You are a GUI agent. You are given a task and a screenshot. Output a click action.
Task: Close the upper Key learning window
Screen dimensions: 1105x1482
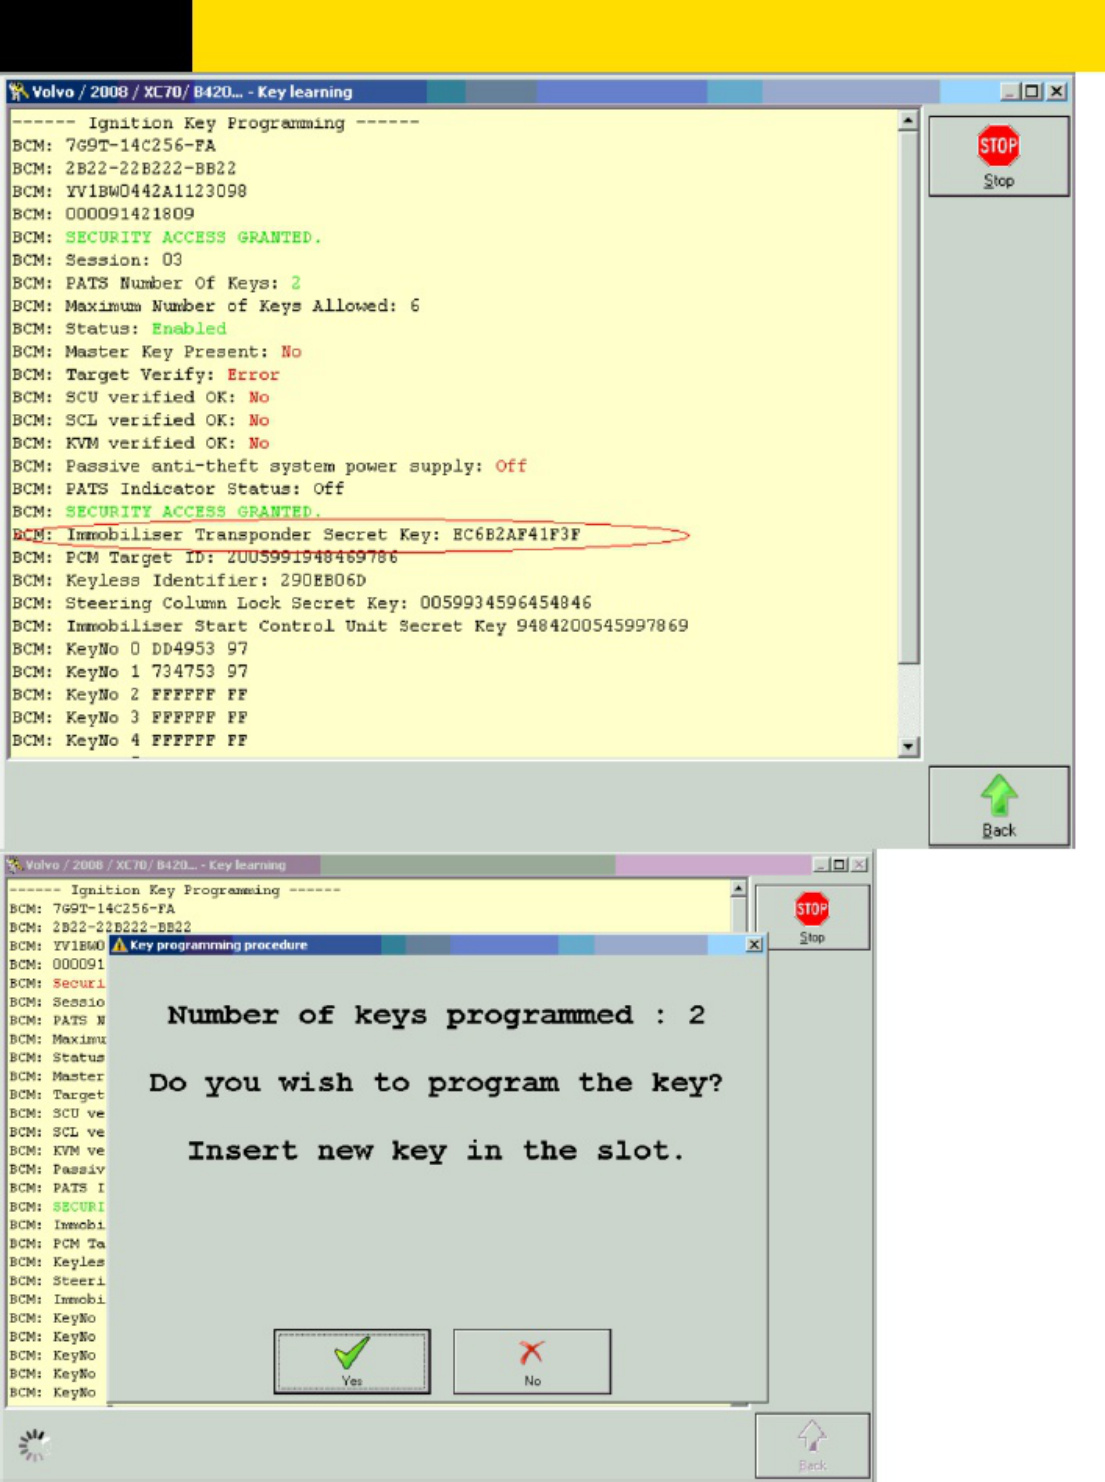click(x=1056, y=92)
